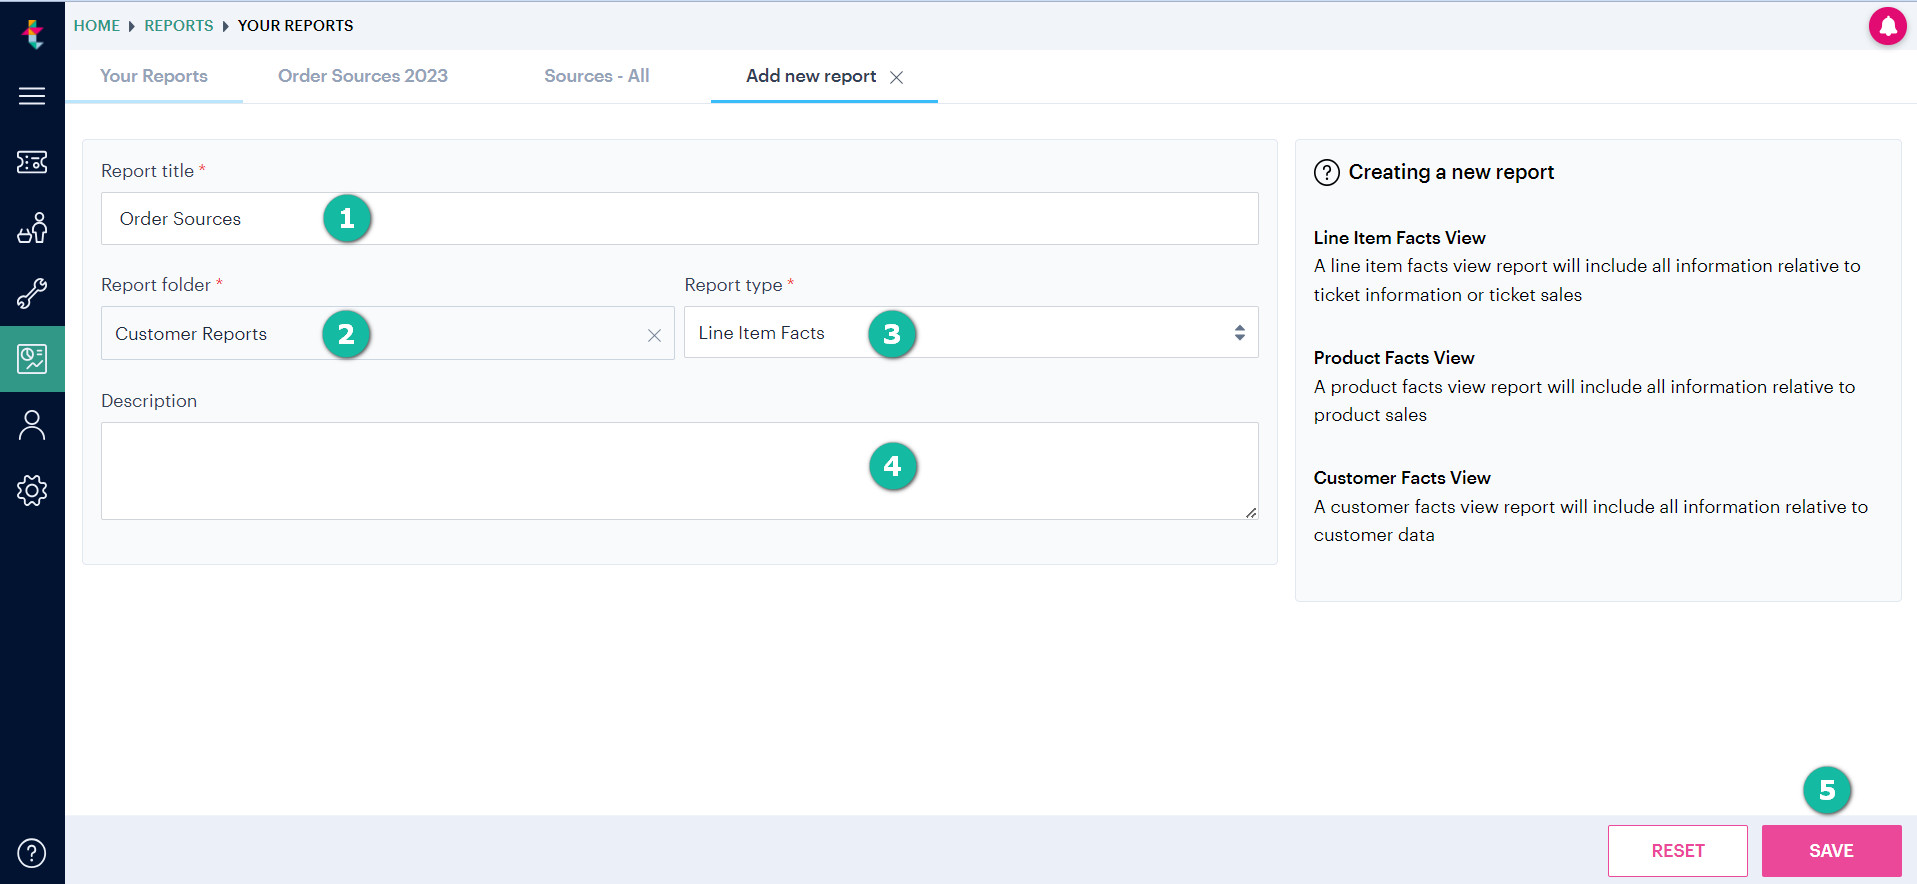Open the wrench tools icon
1917x884 pixels.
[32, 294]
